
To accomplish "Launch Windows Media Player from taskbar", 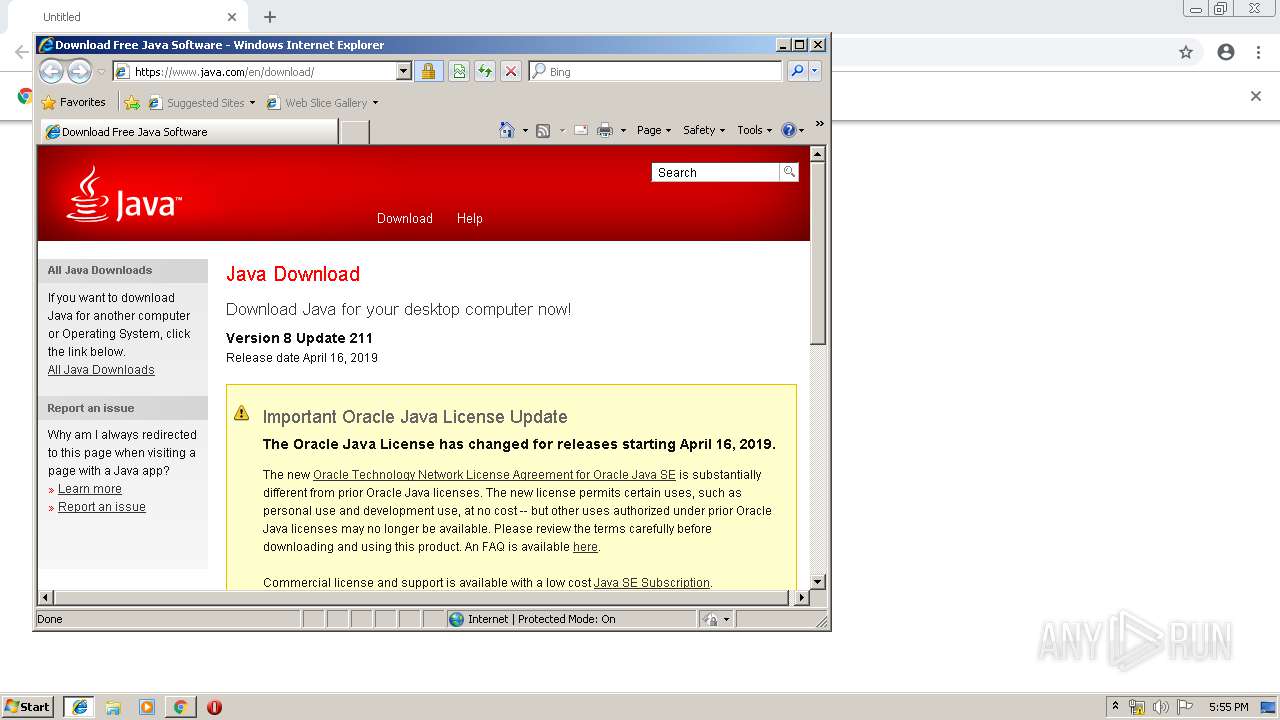I will pos(147,707).
